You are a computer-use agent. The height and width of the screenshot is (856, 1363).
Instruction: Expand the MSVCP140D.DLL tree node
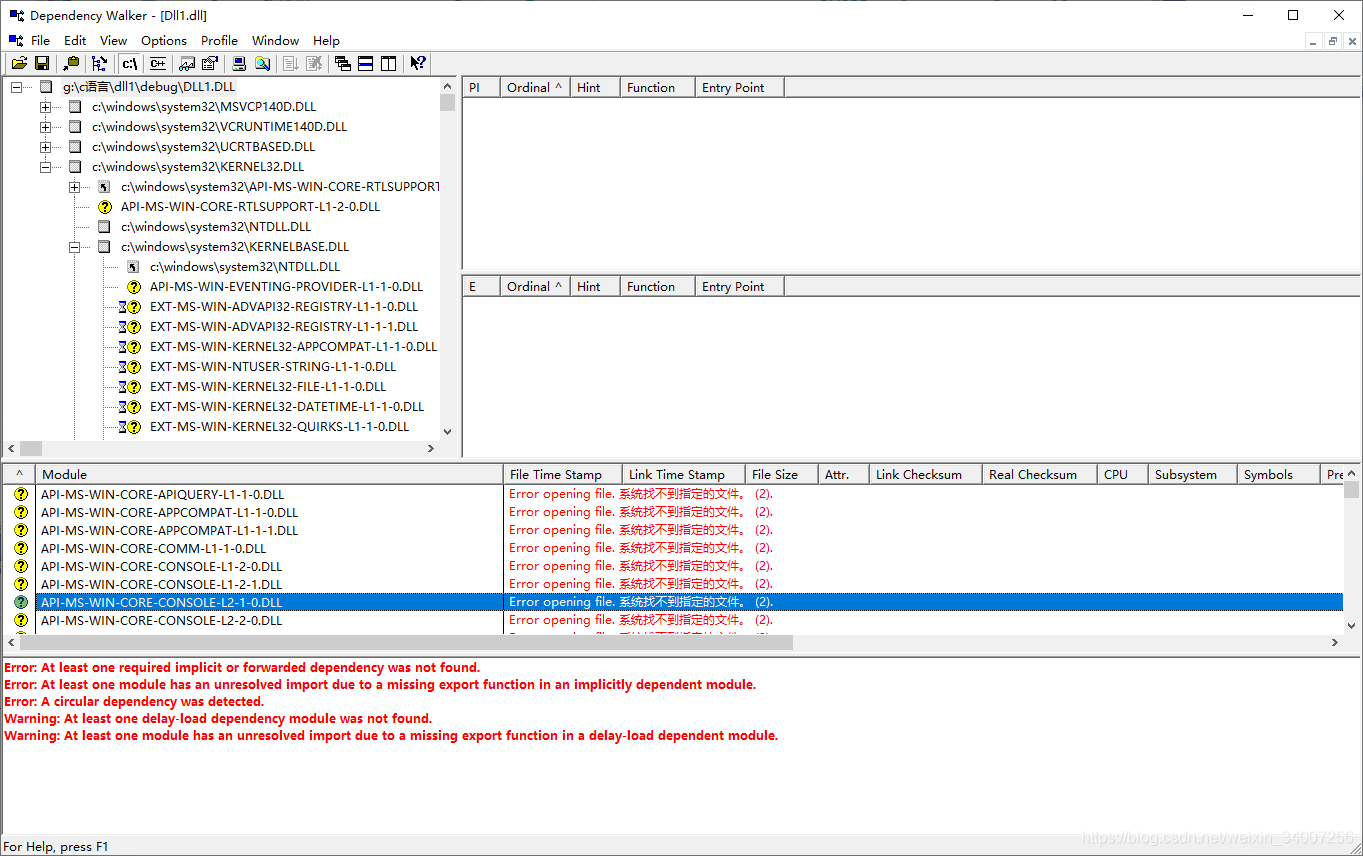[45, 107]
